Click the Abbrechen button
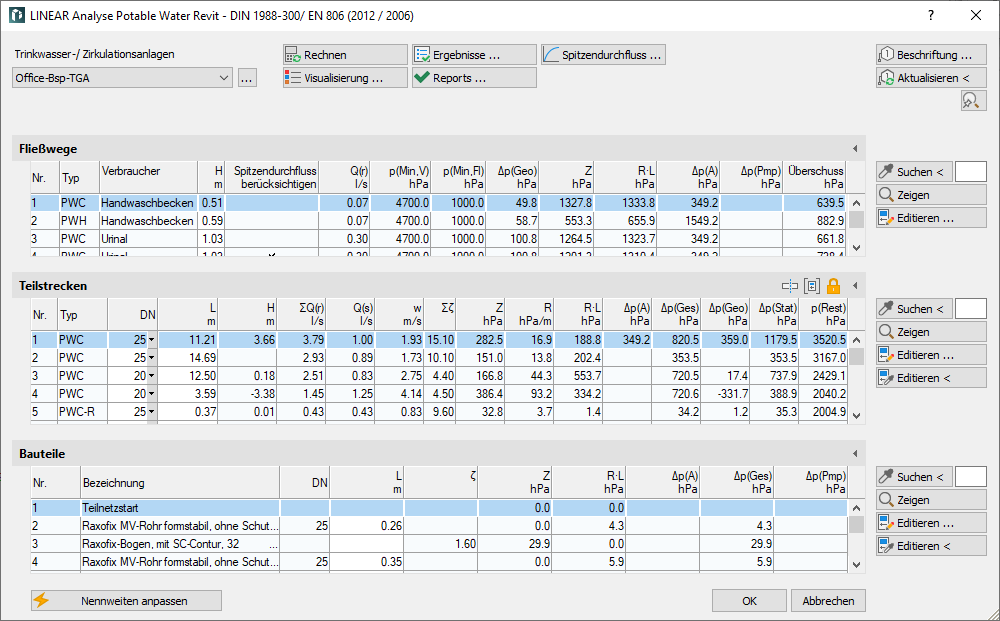 (828, 601)
